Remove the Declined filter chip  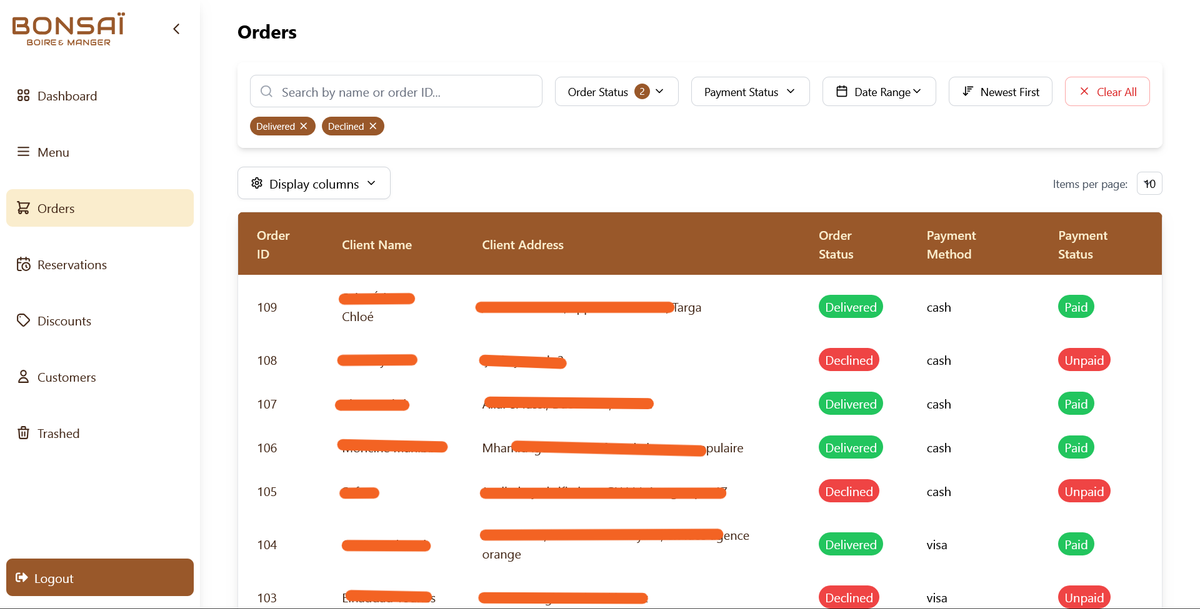point(373,126)
